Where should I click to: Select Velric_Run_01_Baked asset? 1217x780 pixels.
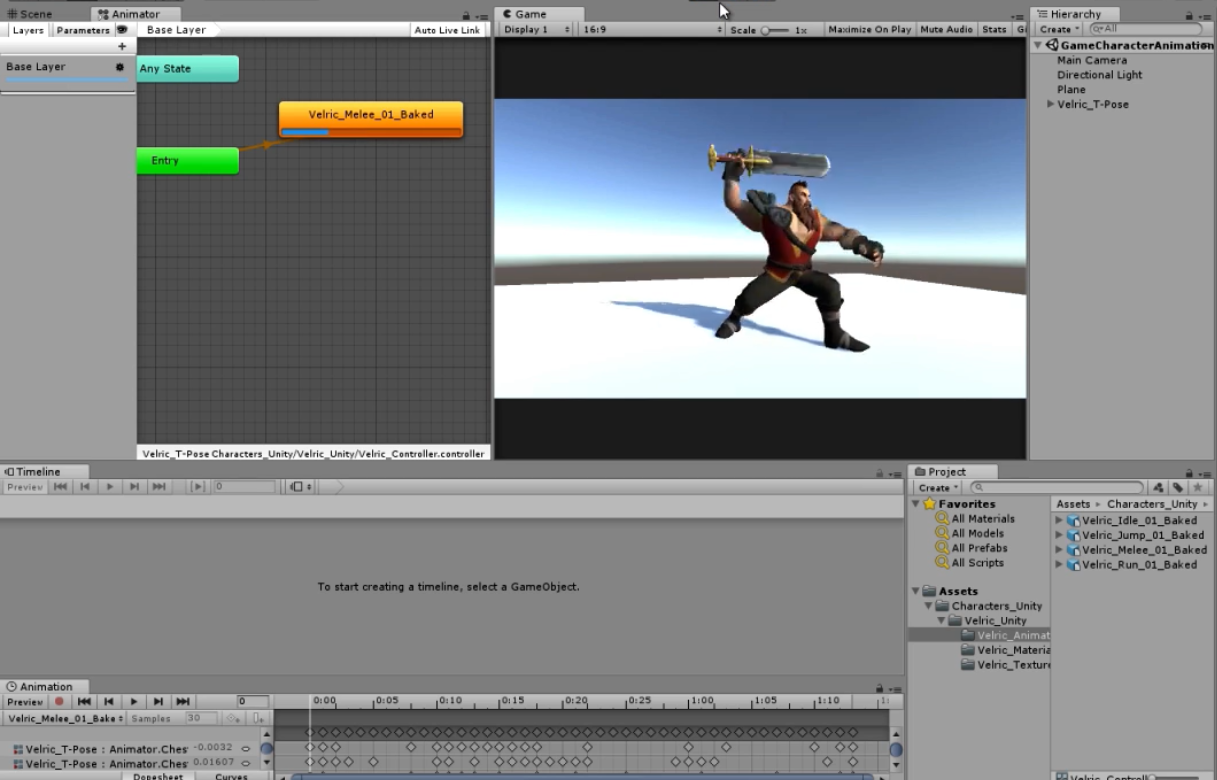(1131, 564)
